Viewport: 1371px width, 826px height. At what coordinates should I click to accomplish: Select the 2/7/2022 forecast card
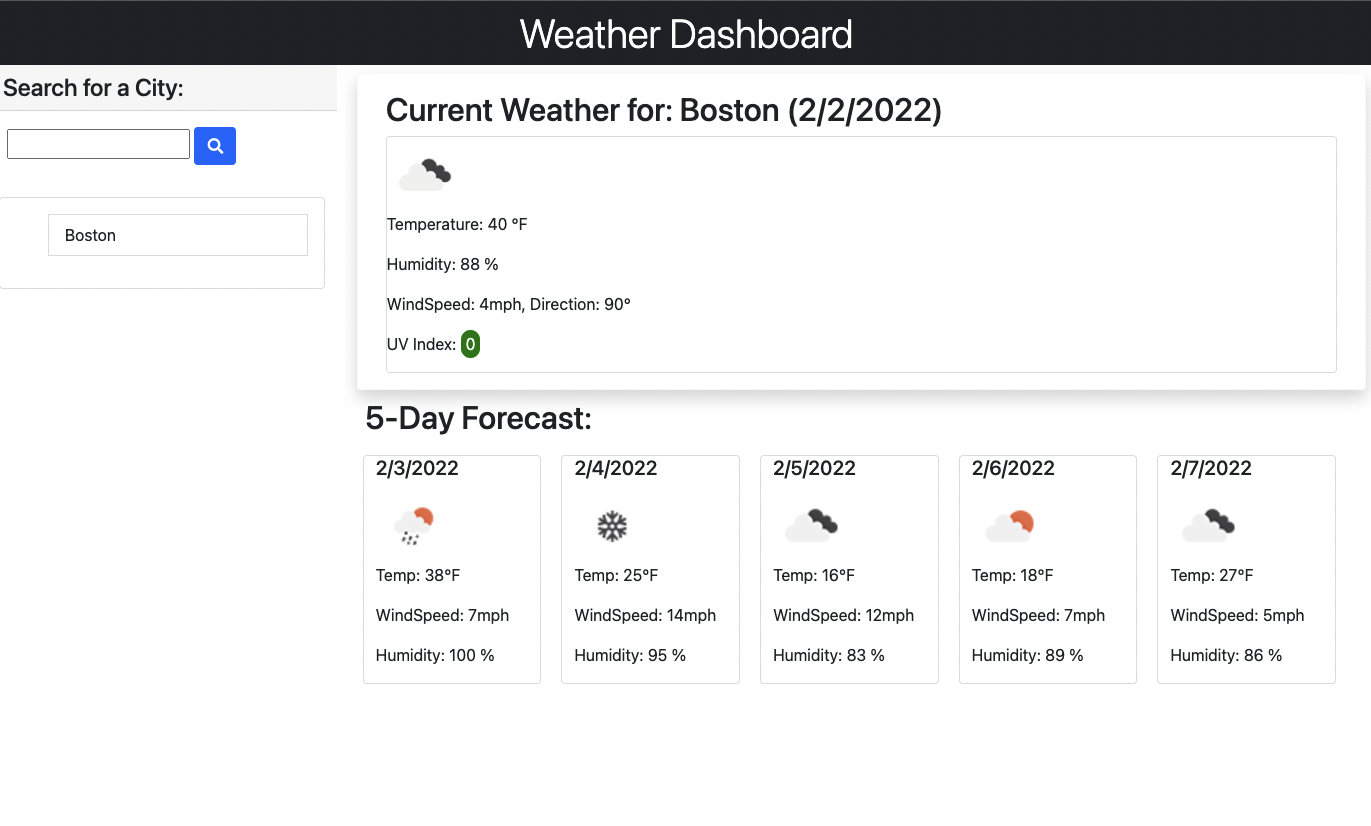coord(1246,568)
